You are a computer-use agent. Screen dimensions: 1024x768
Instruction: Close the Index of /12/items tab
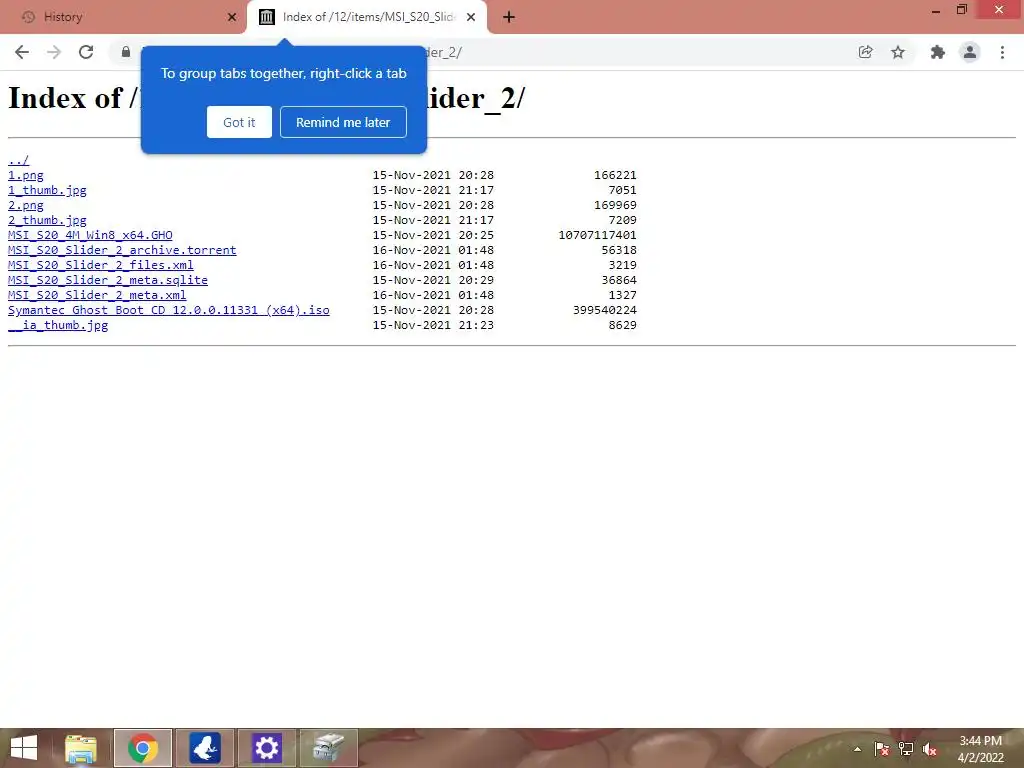pos(471,17)
